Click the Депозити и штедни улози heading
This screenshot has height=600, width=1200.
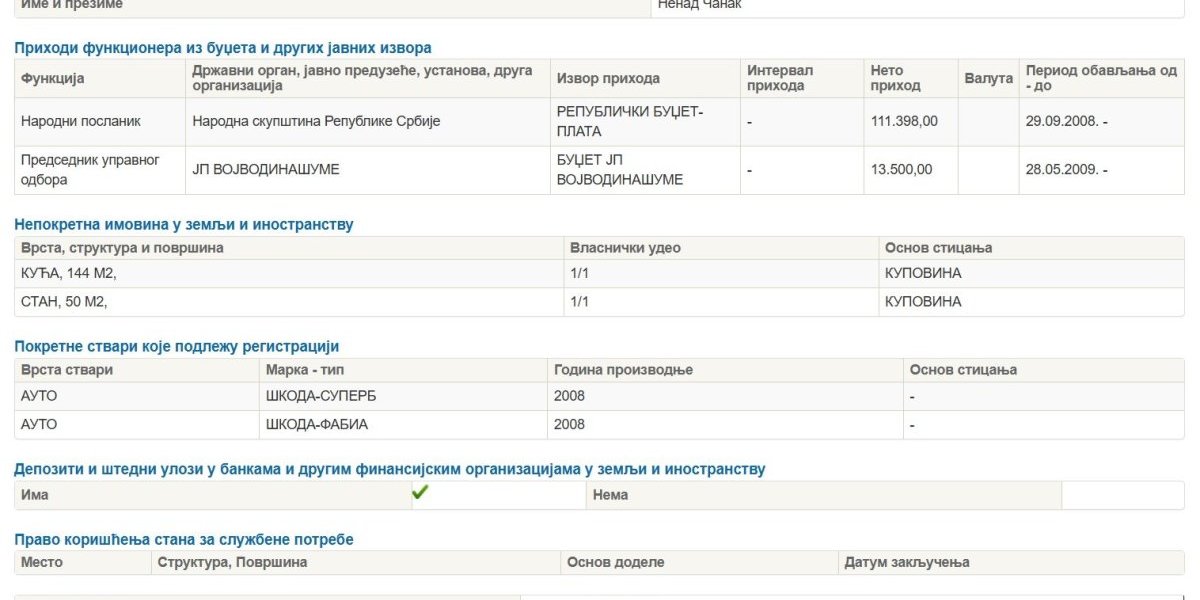click(x=390, y=469)
